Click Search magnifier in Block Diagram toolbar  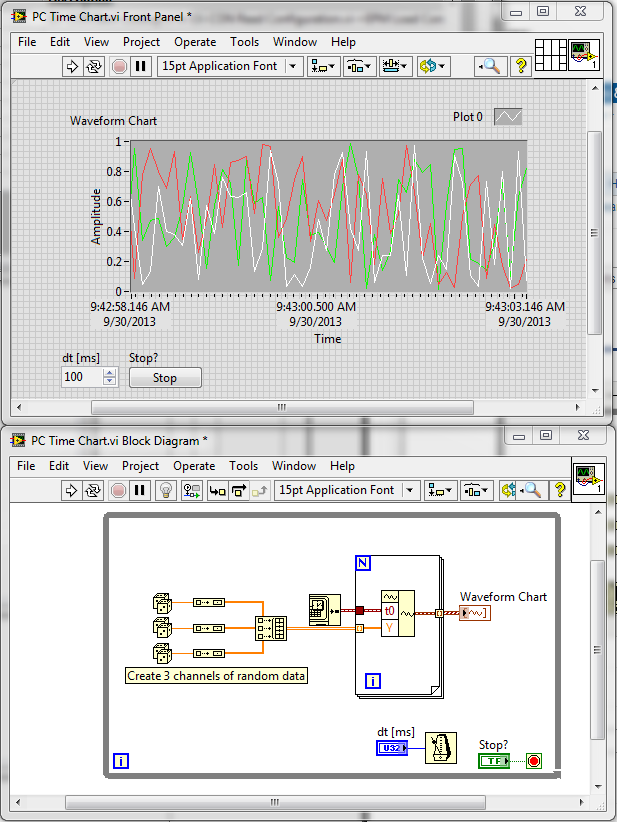[531, 491]
